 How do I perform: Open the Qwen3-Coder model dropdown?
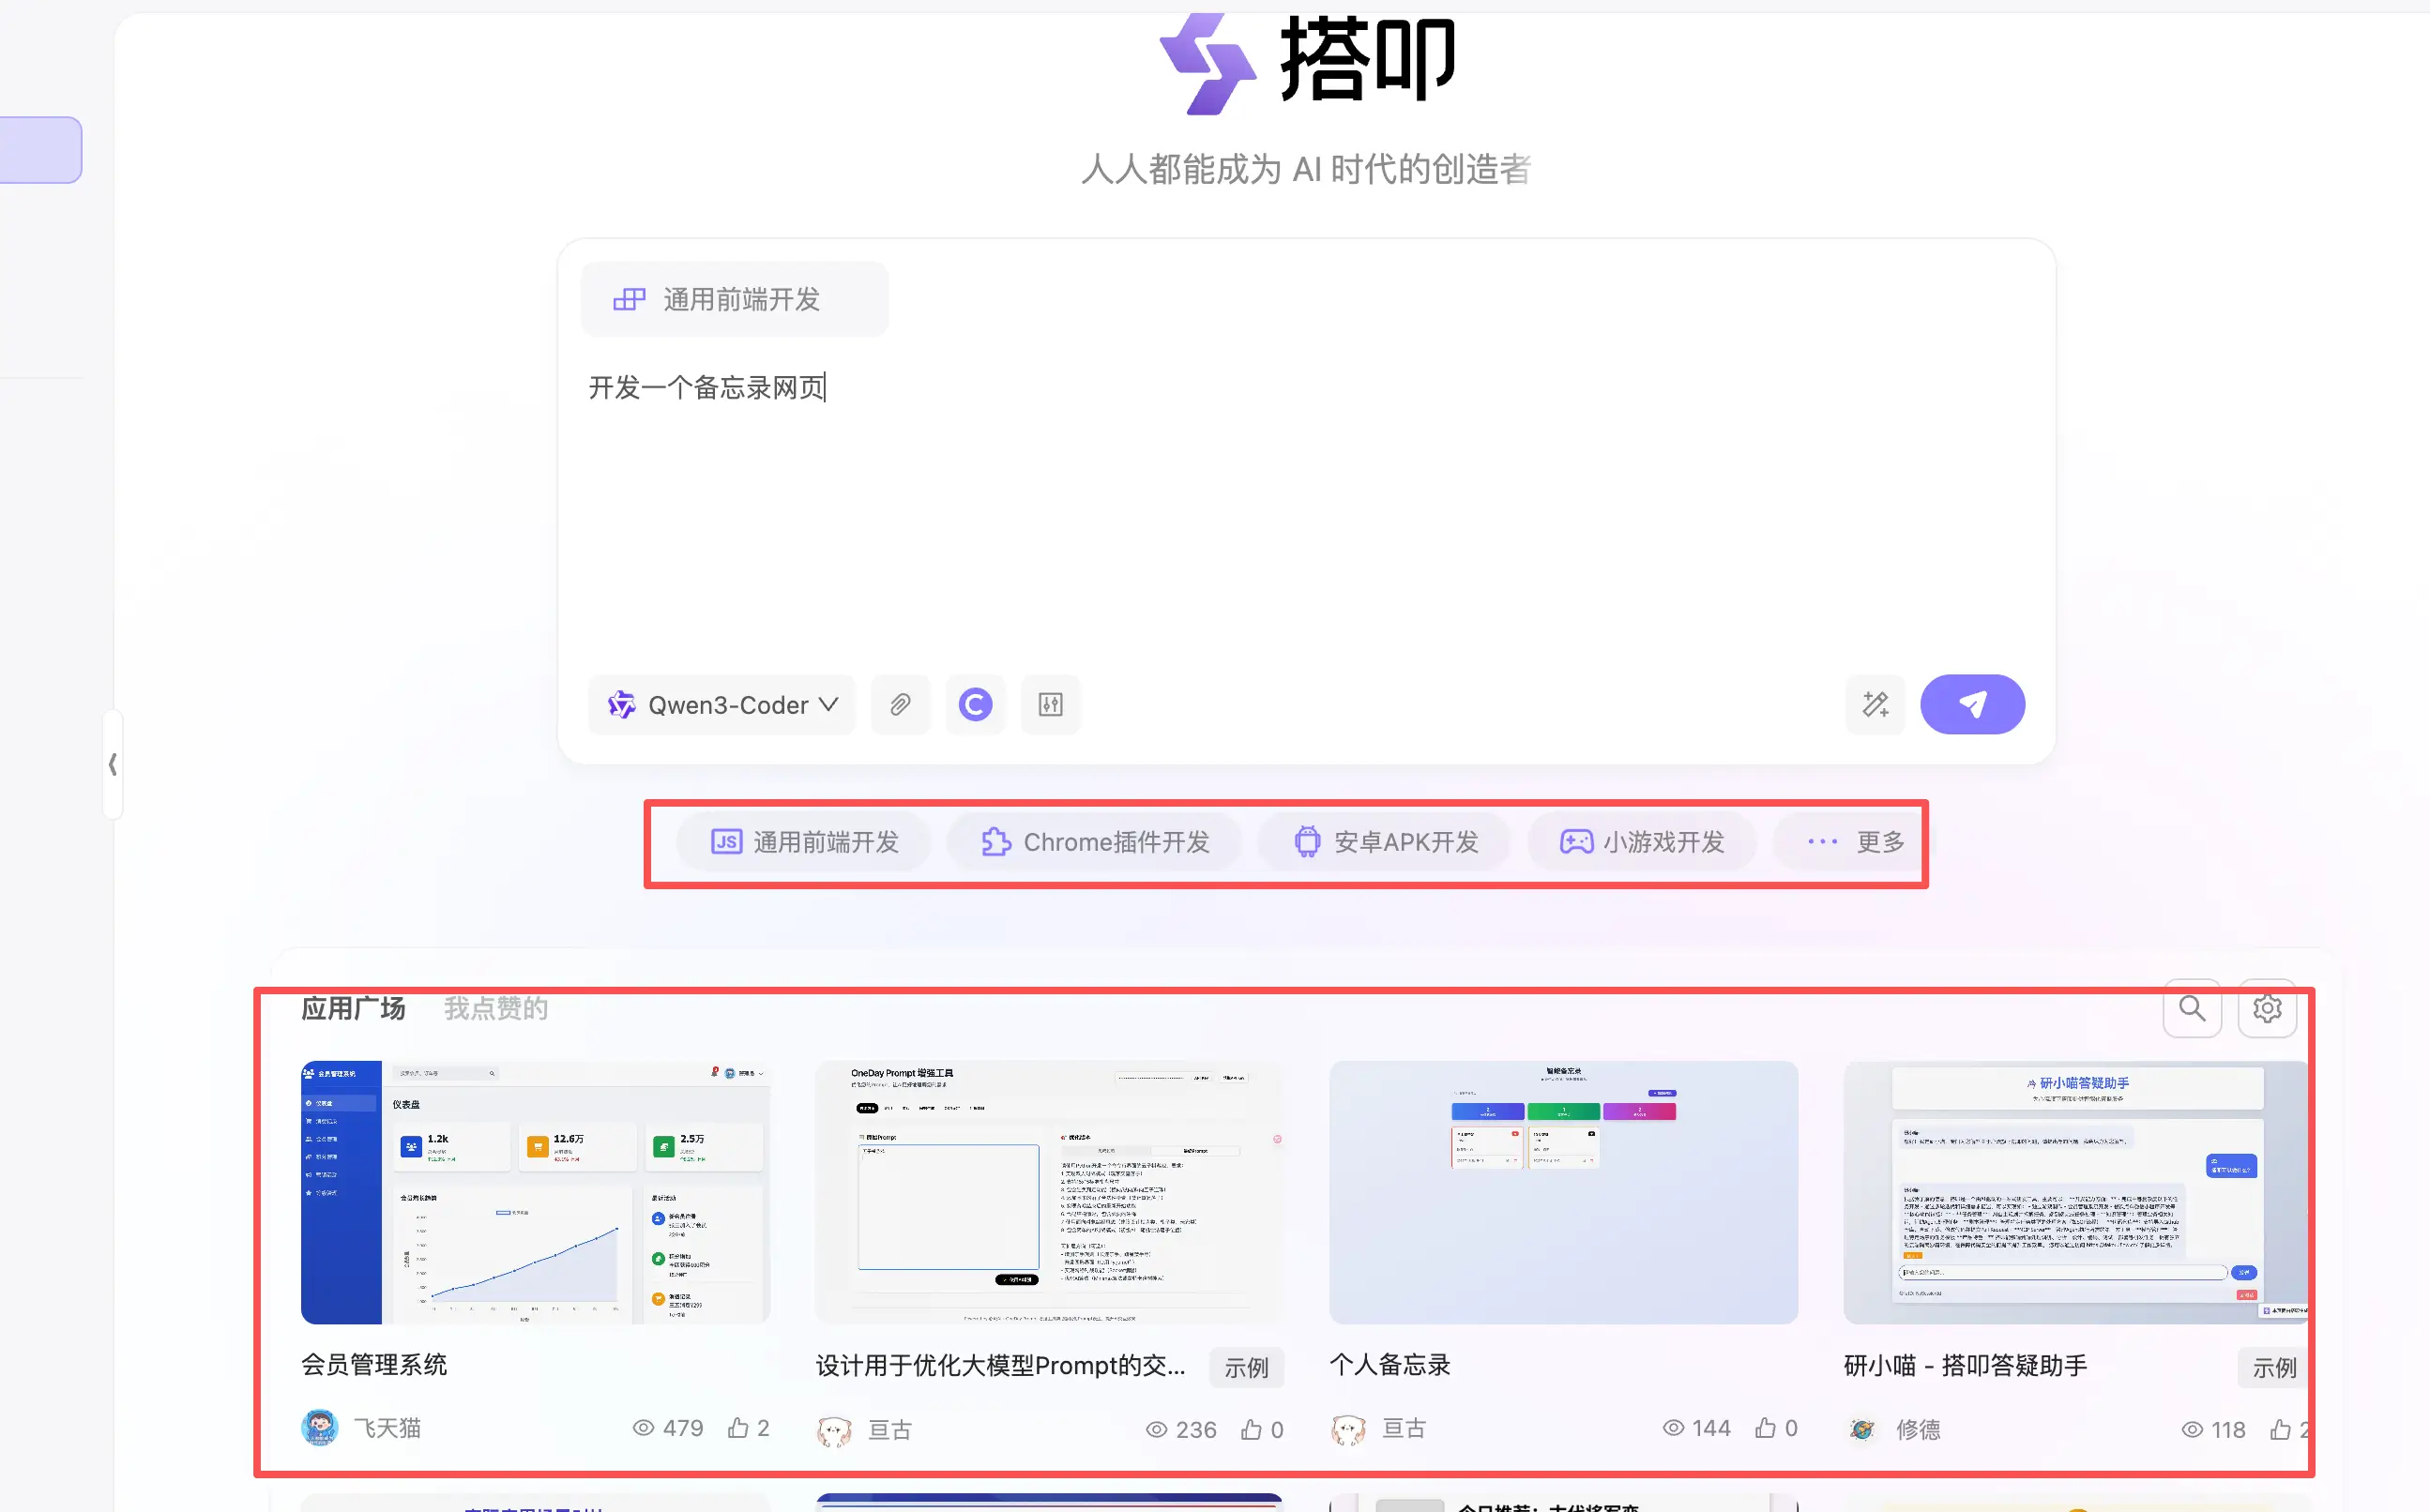tap(722, 705)
